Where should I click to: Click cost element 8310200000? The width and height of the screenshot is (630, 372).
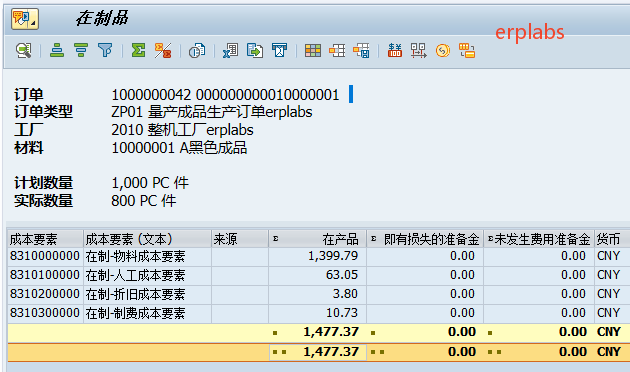[45, 294]
